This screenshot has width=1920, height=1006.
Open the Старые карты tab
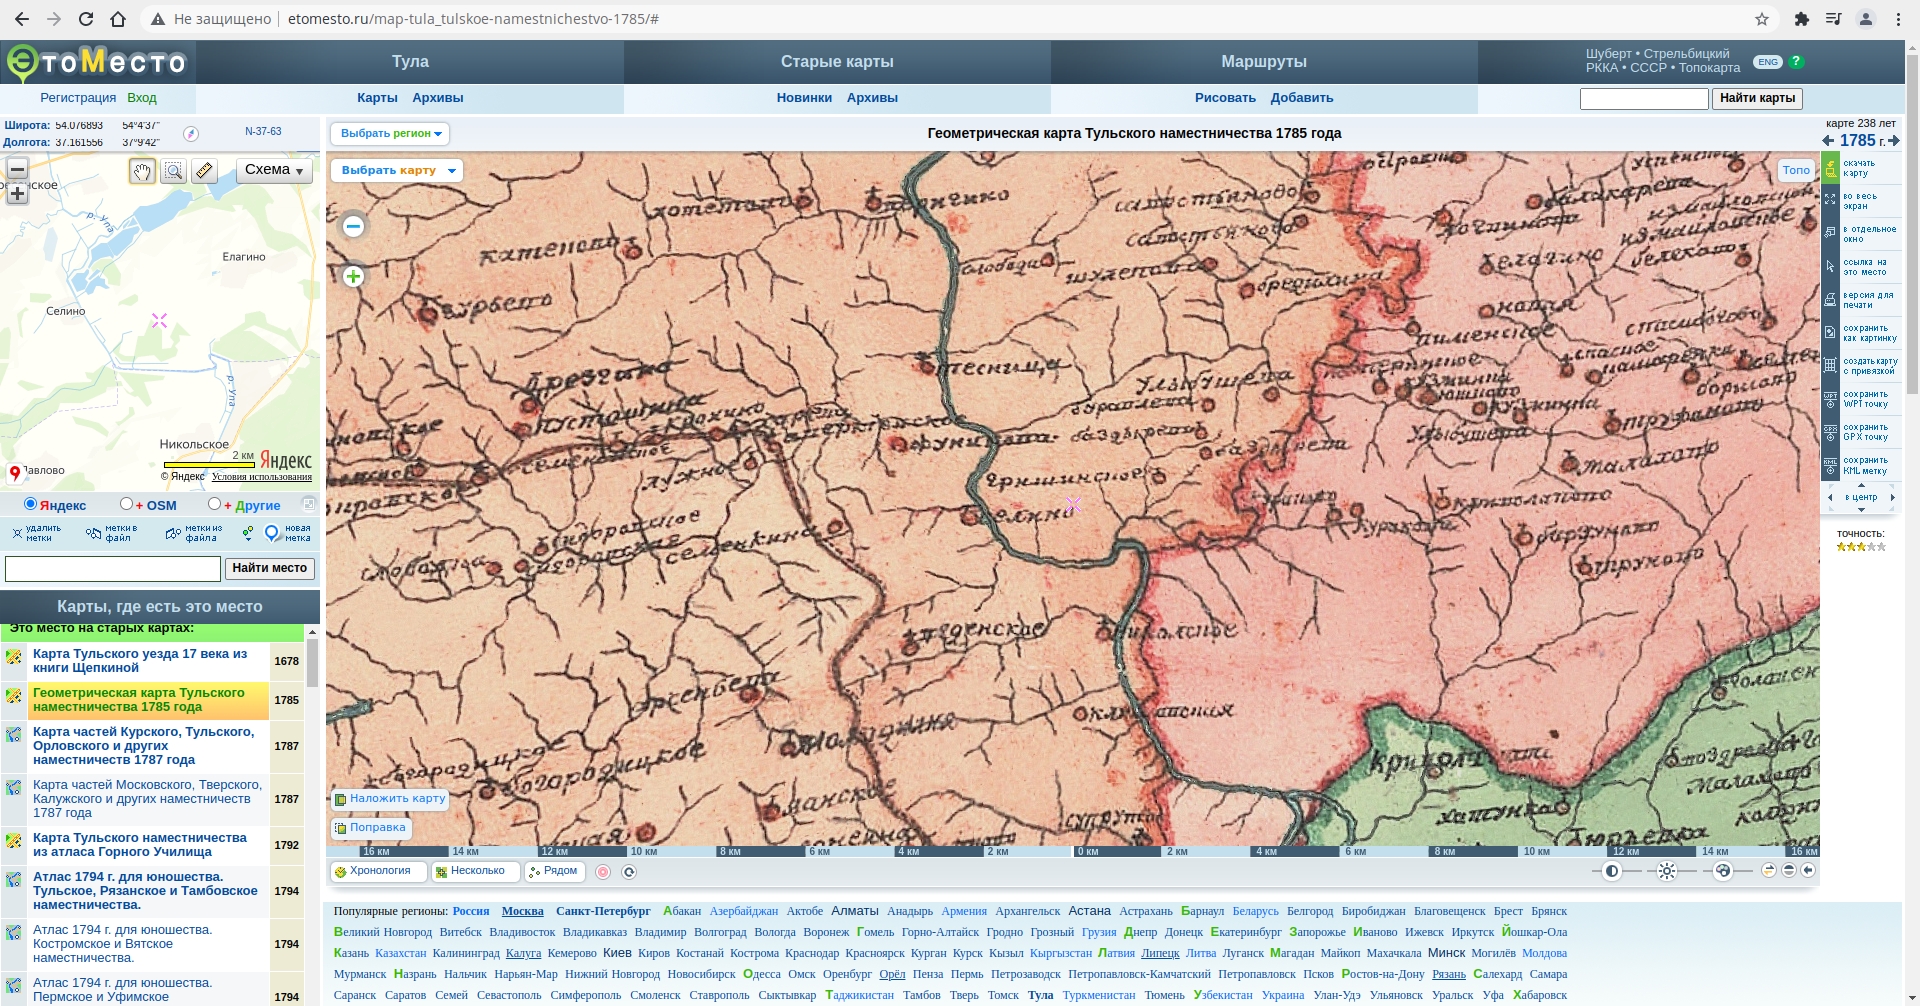(x=837, y=62)
